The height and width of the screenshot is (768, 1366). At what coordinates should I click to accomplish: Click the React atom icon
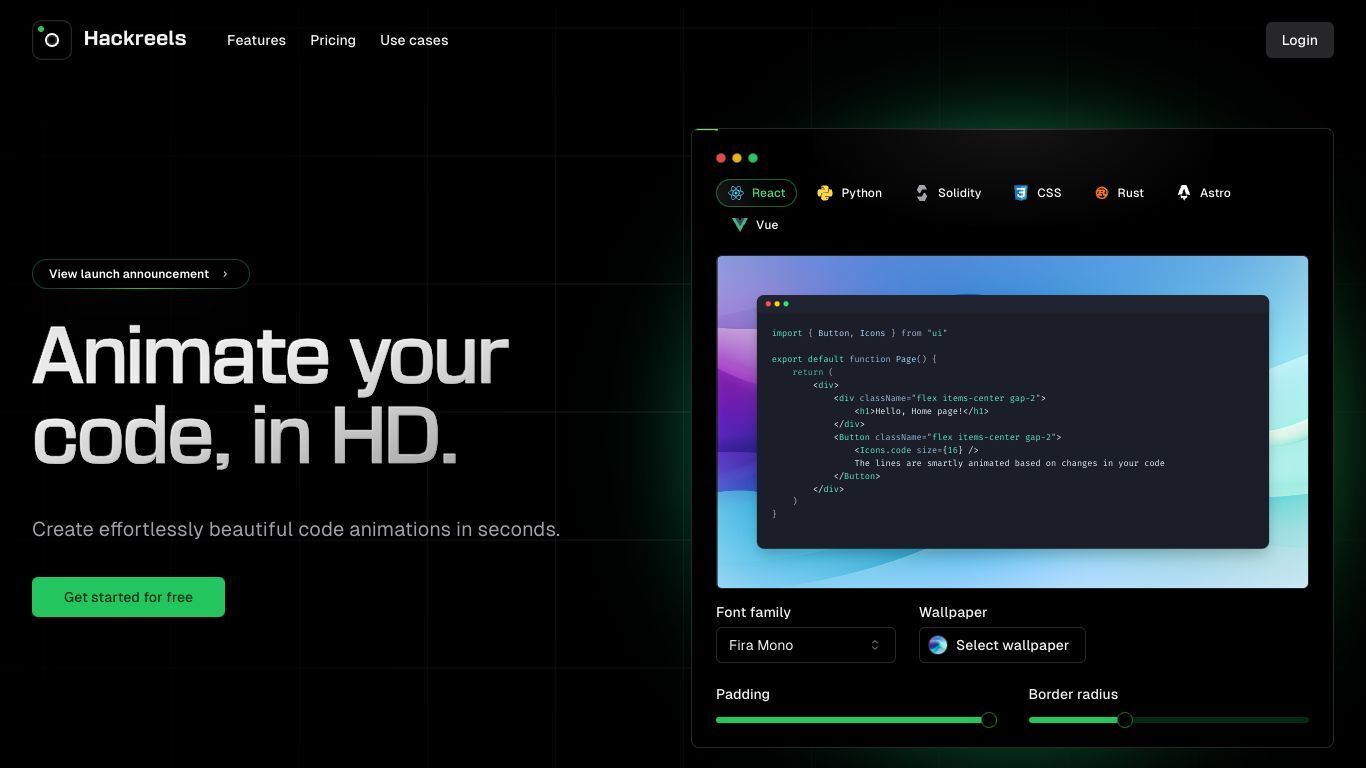click(x=736, y=193)
